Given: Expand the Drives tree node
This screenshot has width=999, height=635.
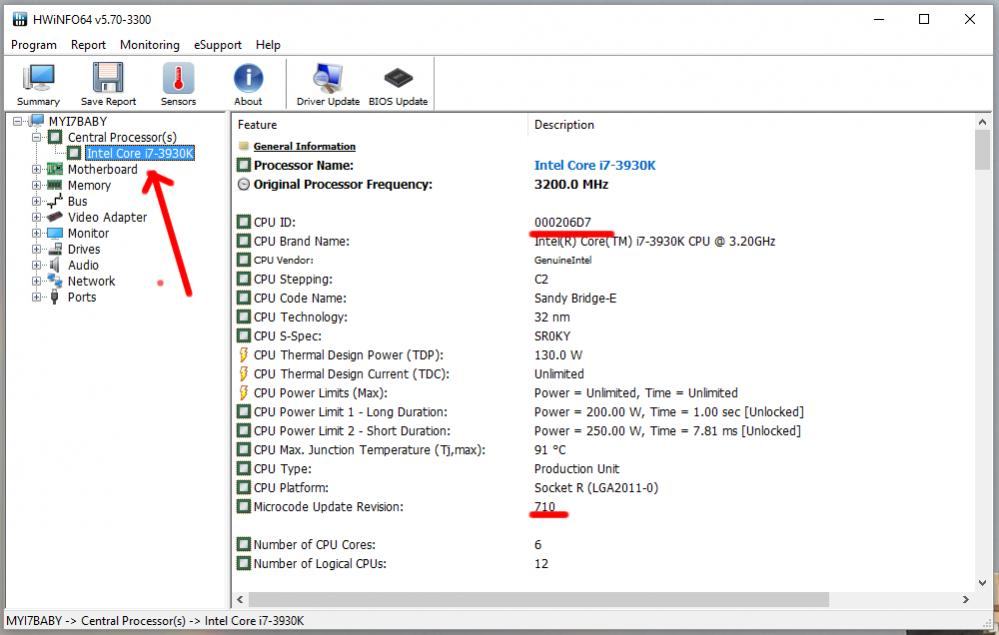Looking at the screenshot, I should pyautogui.click(x=37, y=249).
